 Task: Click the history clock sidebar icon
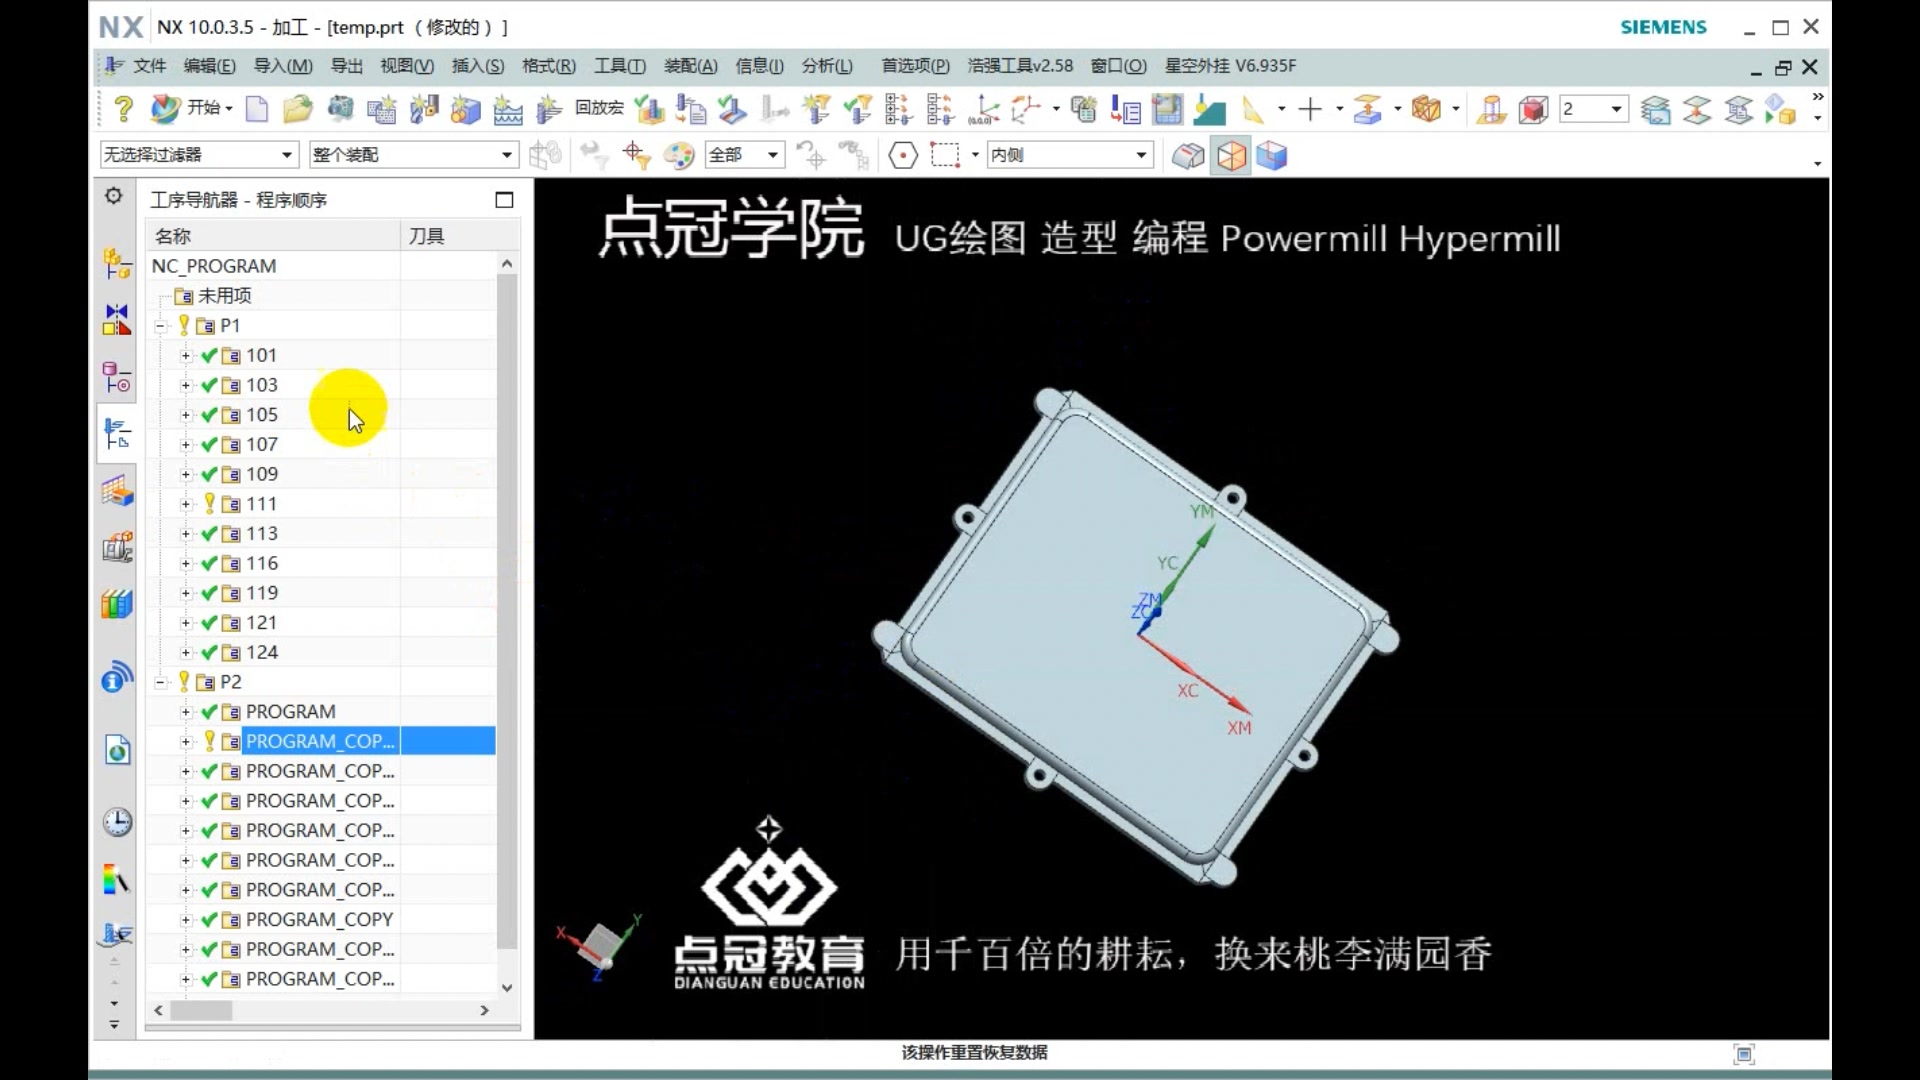click(117, 822)
